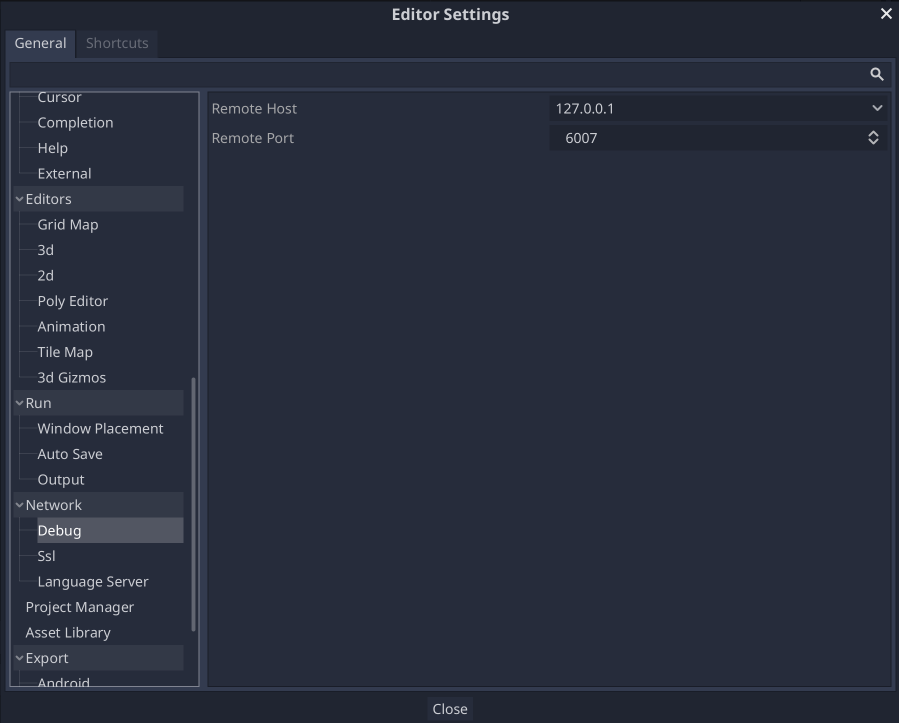Screen dimensions: 899x723
Task: Open the Auto Save settings
Action: point(70,453)
